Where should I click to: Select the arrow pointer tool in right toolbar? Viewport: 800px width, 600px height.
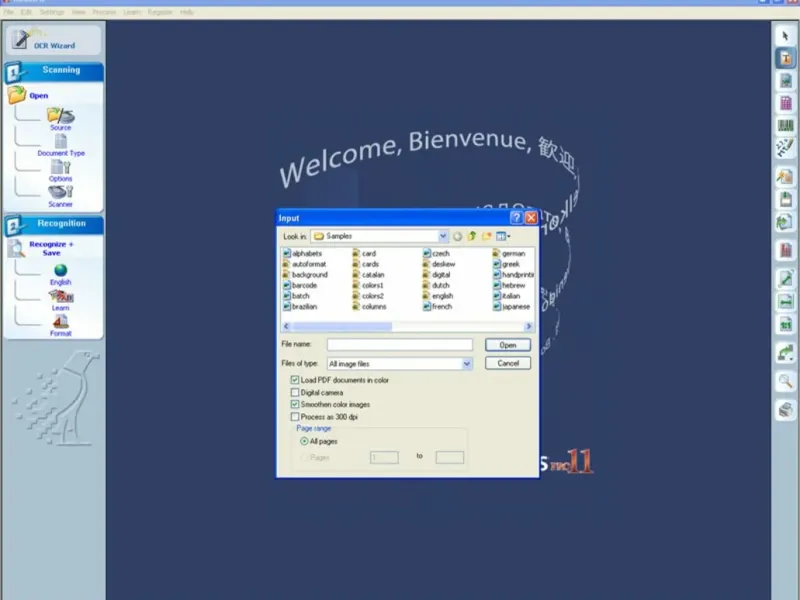785,36
